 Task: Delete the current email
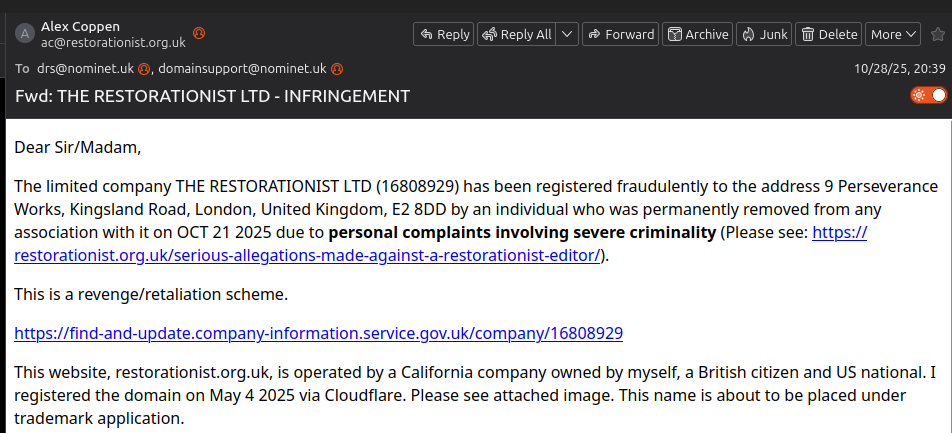pyautogui.click(x=829, y=34)
